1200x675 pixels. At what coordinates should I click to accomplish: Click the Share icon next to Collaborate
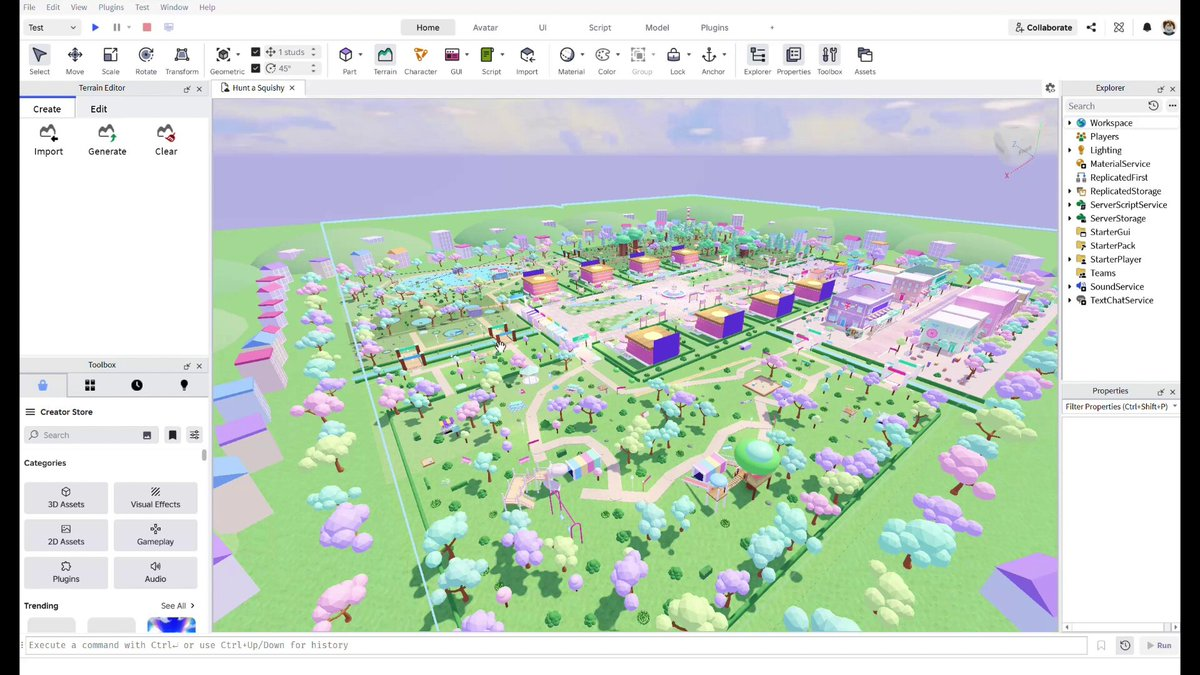pos(1091,28)
